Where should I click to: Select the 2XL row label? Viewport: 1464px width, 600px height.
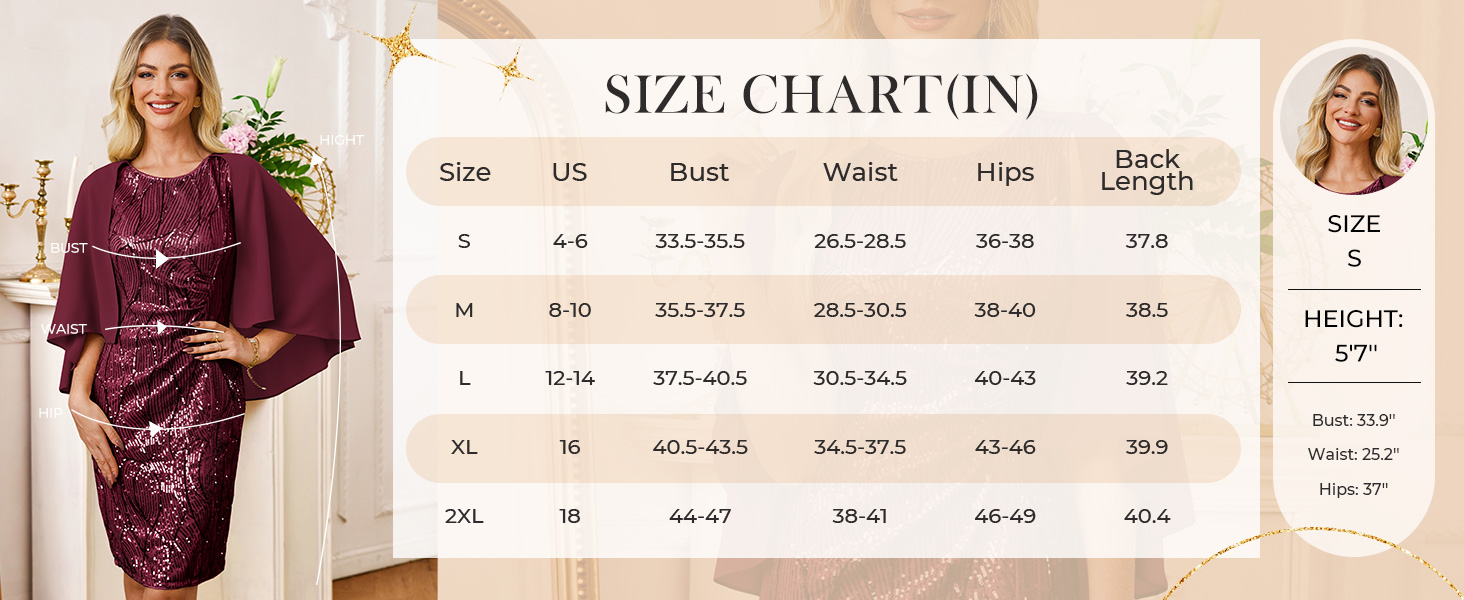click(464, 516)
